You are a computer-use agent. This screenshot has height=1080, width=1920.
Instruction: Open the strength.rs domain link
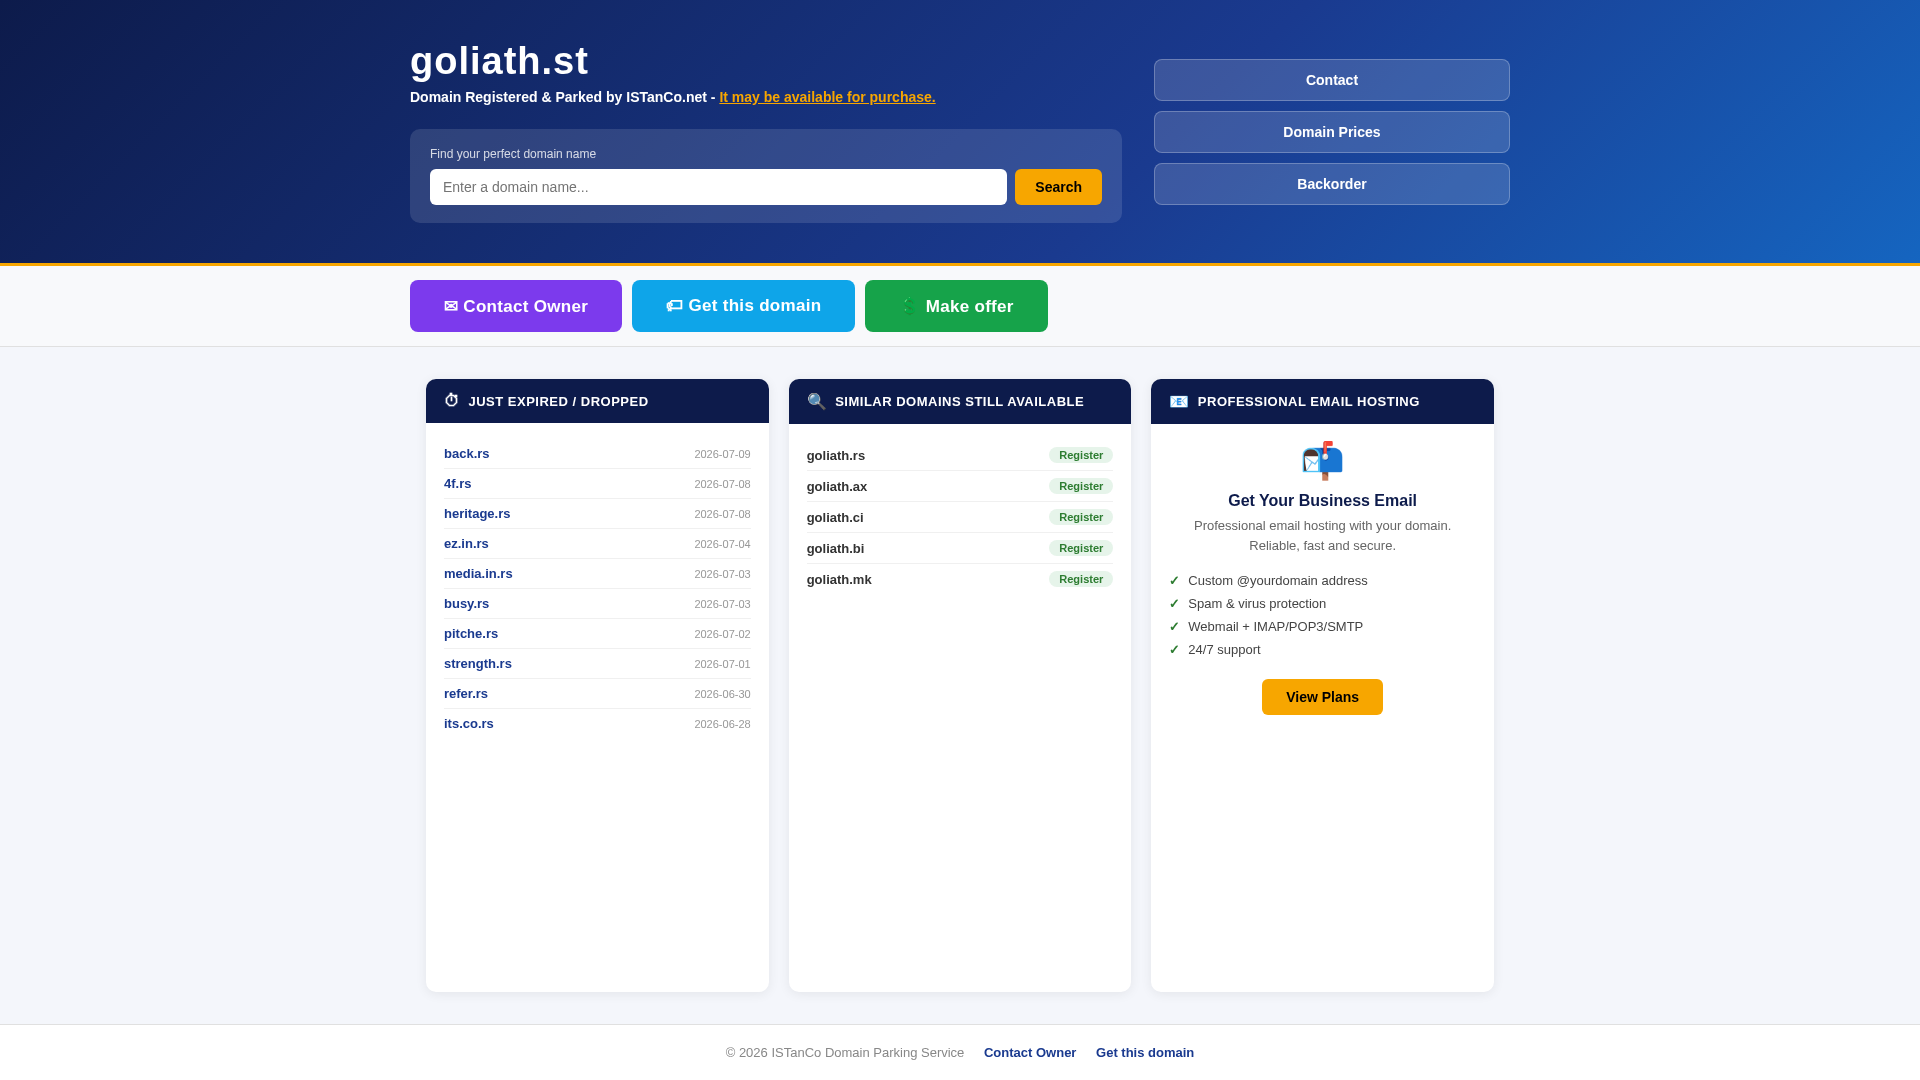click(478, 664)
